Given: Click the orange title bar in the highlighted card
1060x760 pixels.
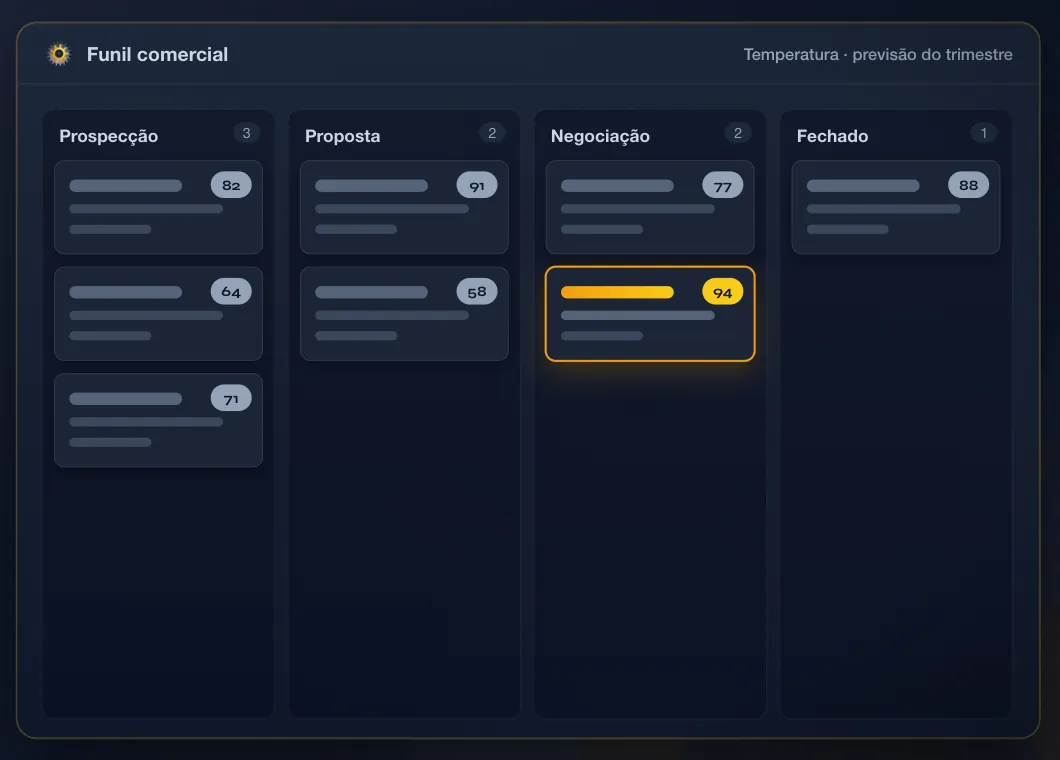Looking at the screenshot, I should click(x=617, y=292).
